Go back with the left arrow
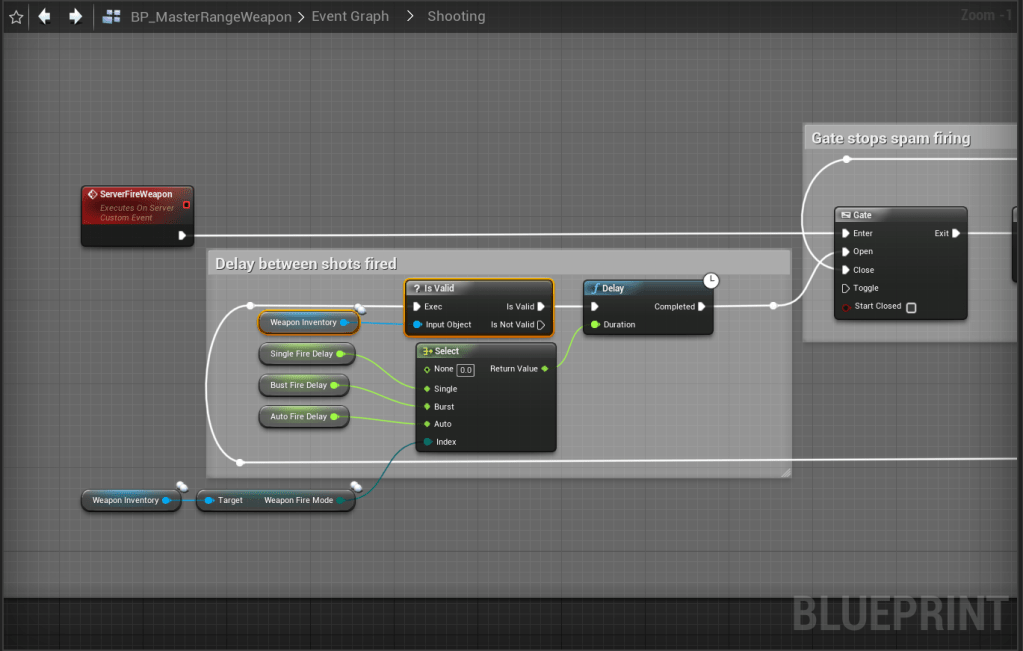 pyautogui.click(x=44, y=16)
